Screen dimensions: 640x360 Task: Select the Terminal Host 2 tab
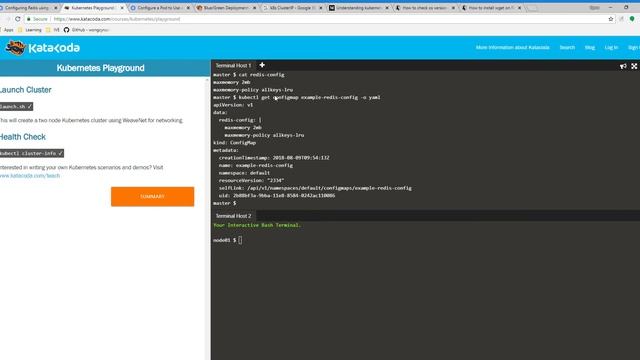tap(233, 216)
